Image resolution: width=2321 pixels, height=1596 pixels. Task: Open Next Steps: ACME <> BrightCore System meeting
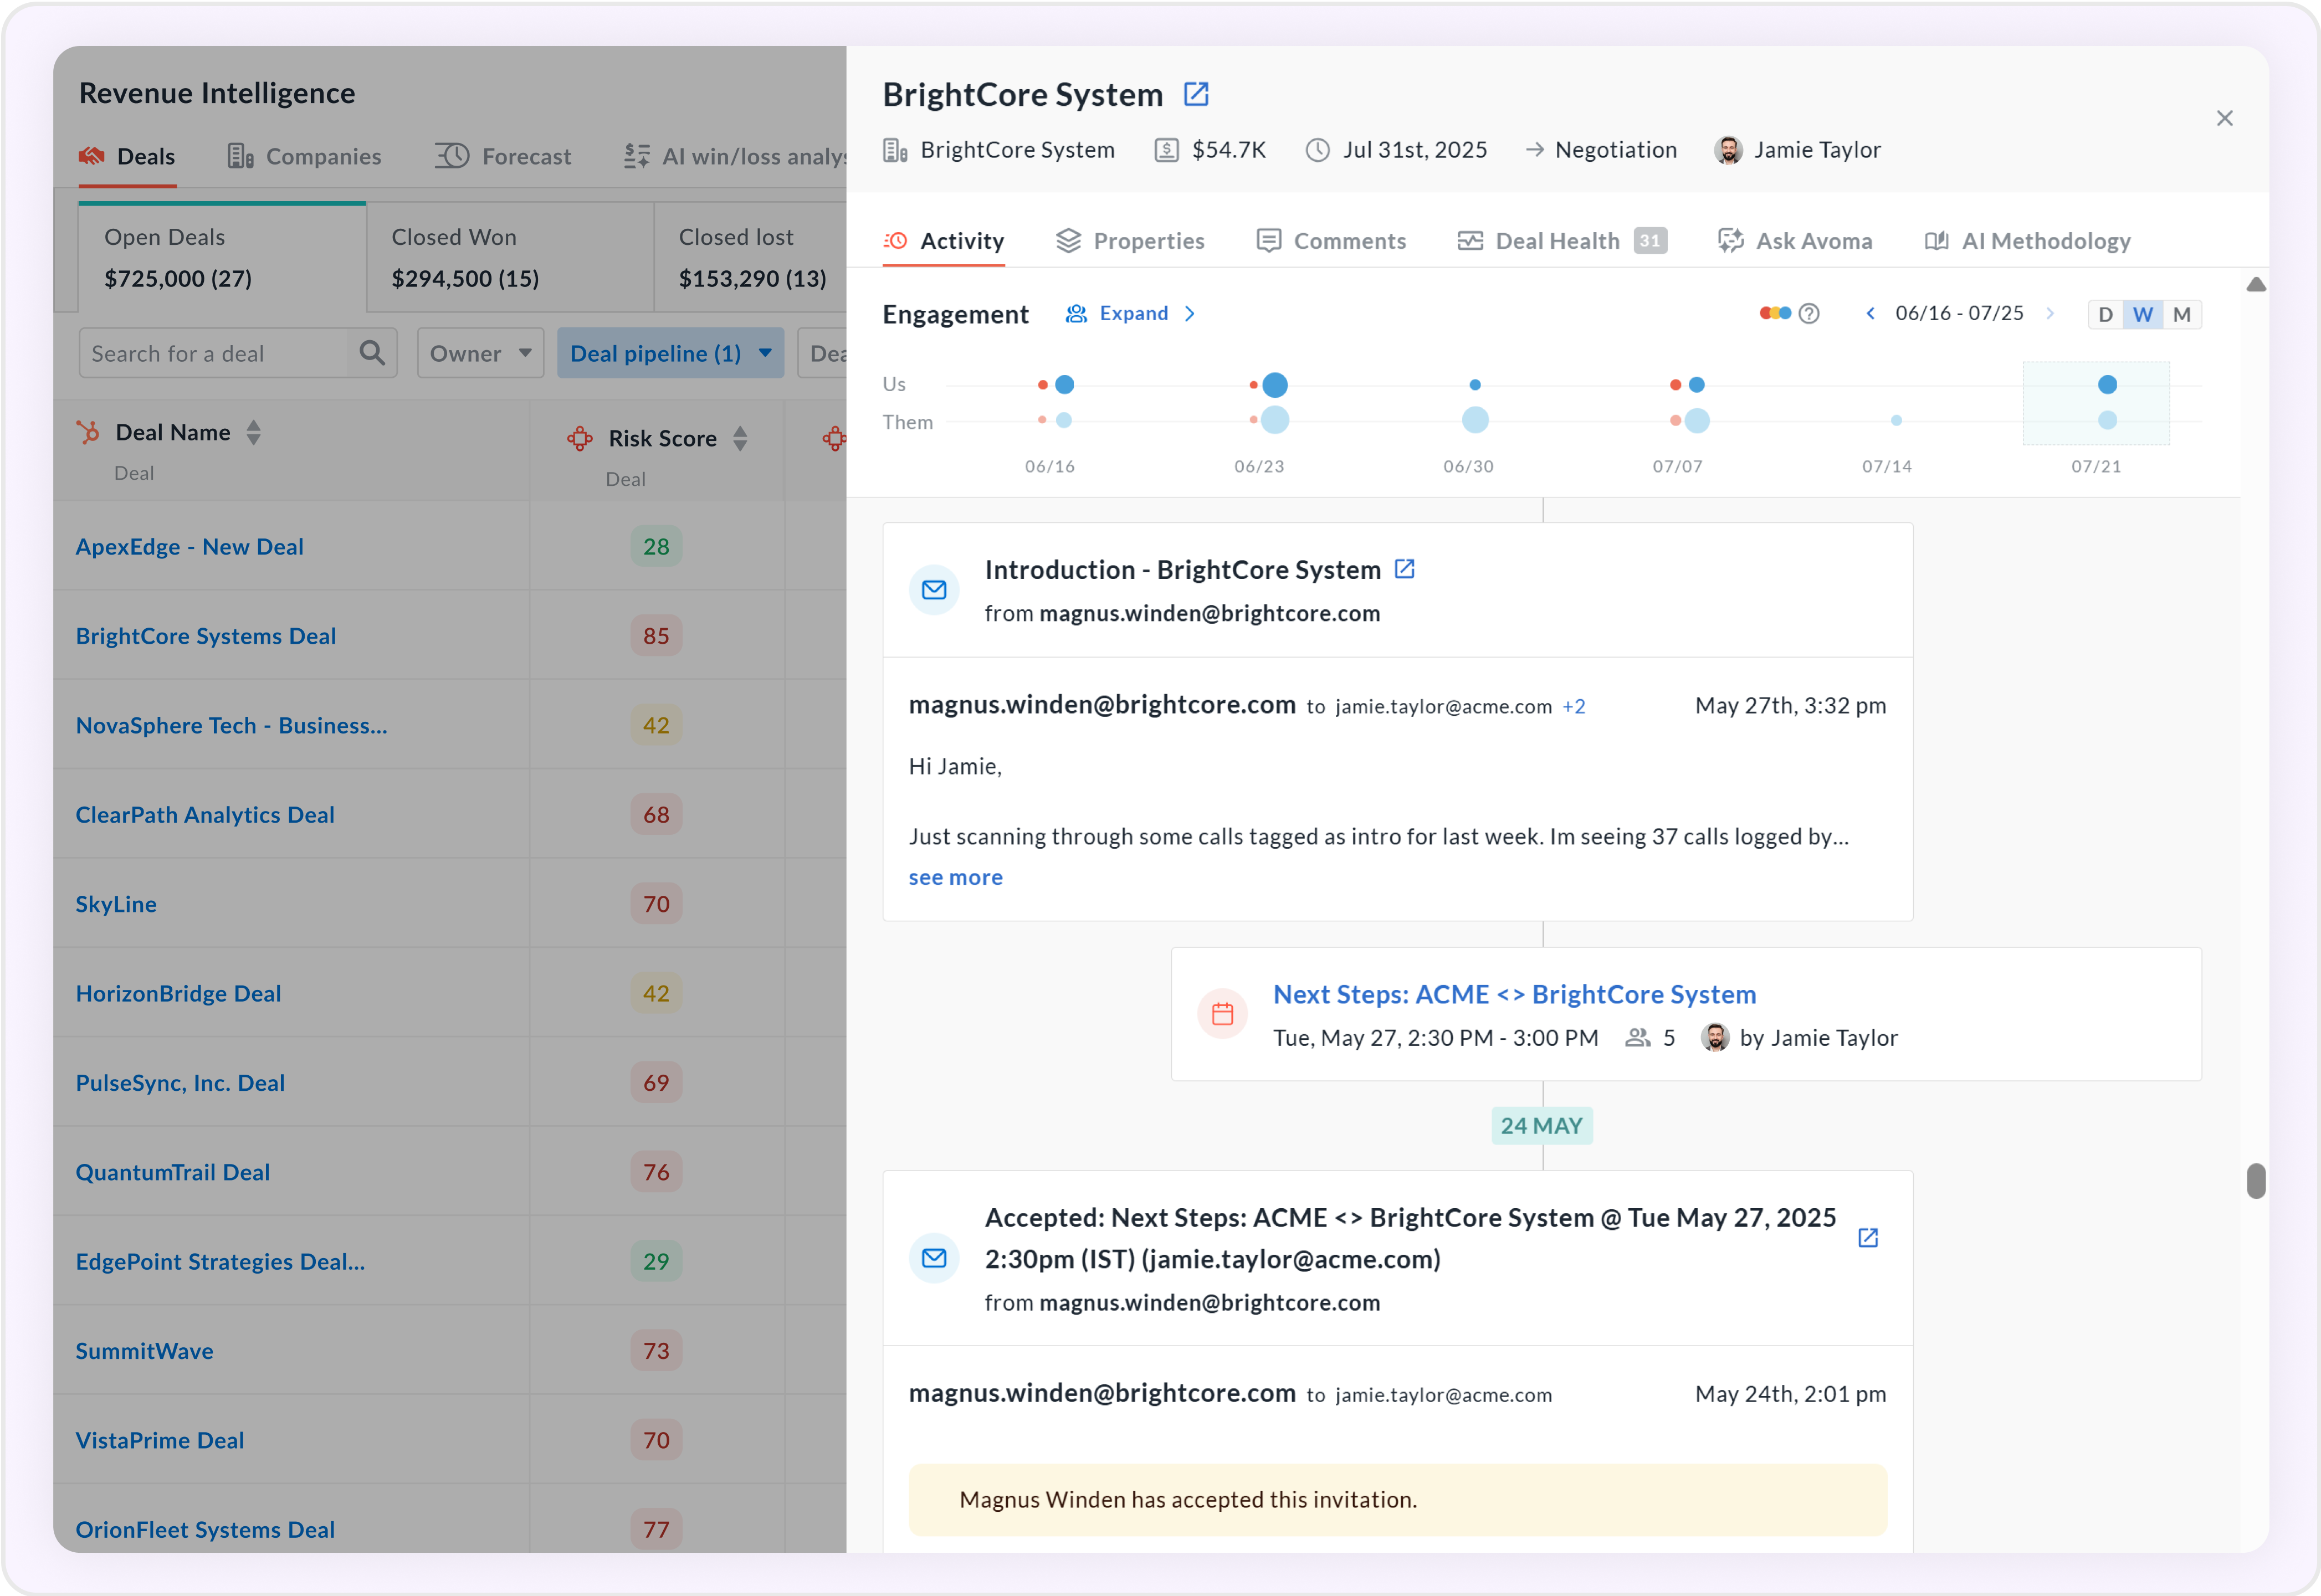(1514, 995)
